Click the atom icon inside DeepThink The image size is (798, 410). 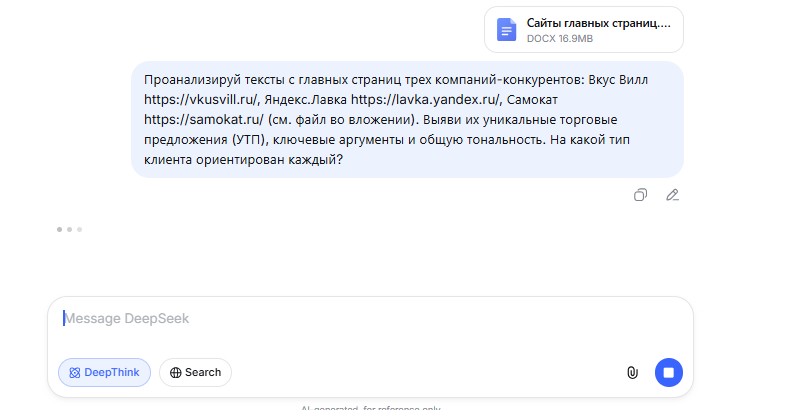pos(75,373)
